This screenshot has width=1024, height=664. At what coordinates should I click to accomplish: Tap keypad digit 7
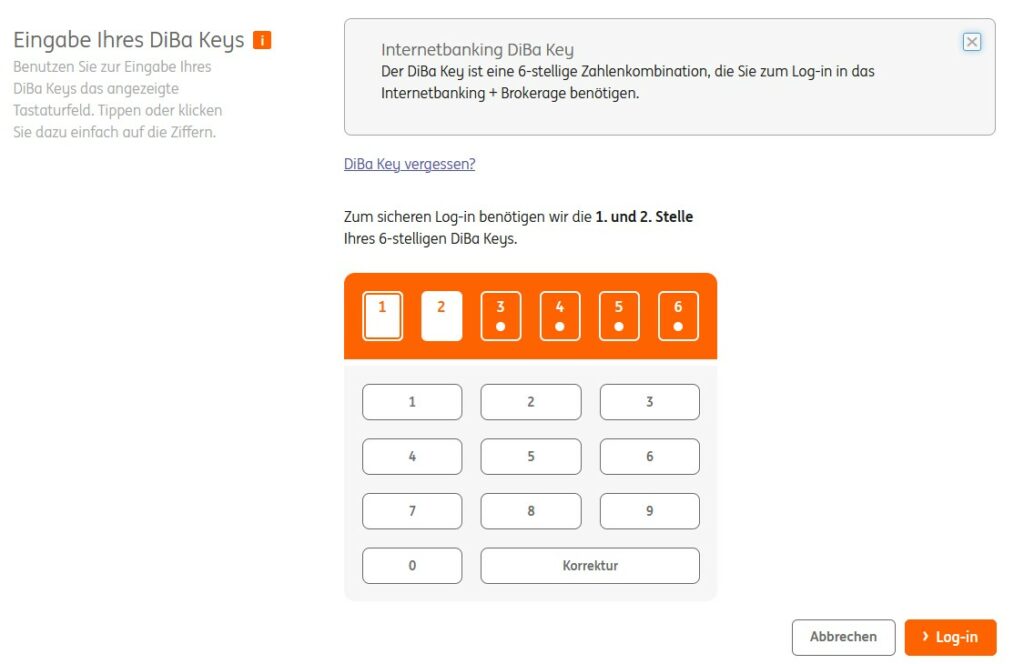pos(412,511)
